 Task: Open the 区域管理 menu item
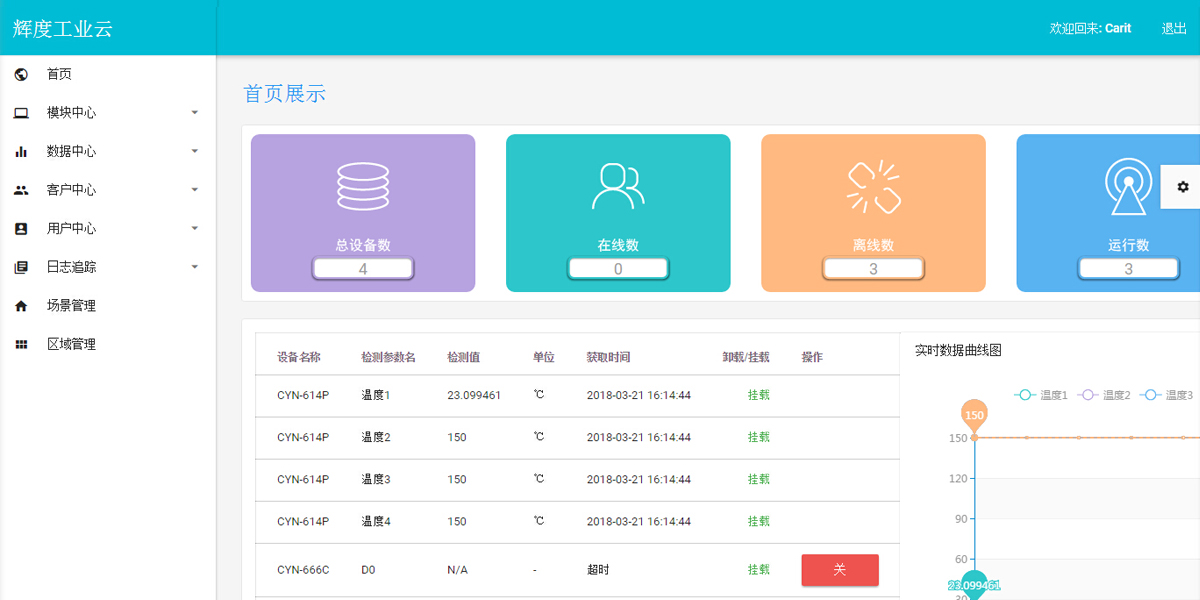[x=71, y=344]
